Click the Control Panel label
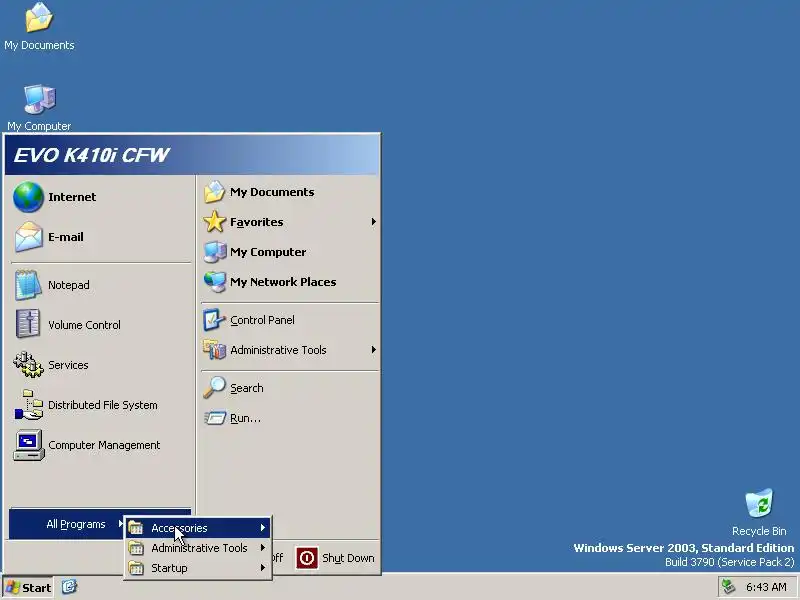800x600 pixels. pos(262,320)
